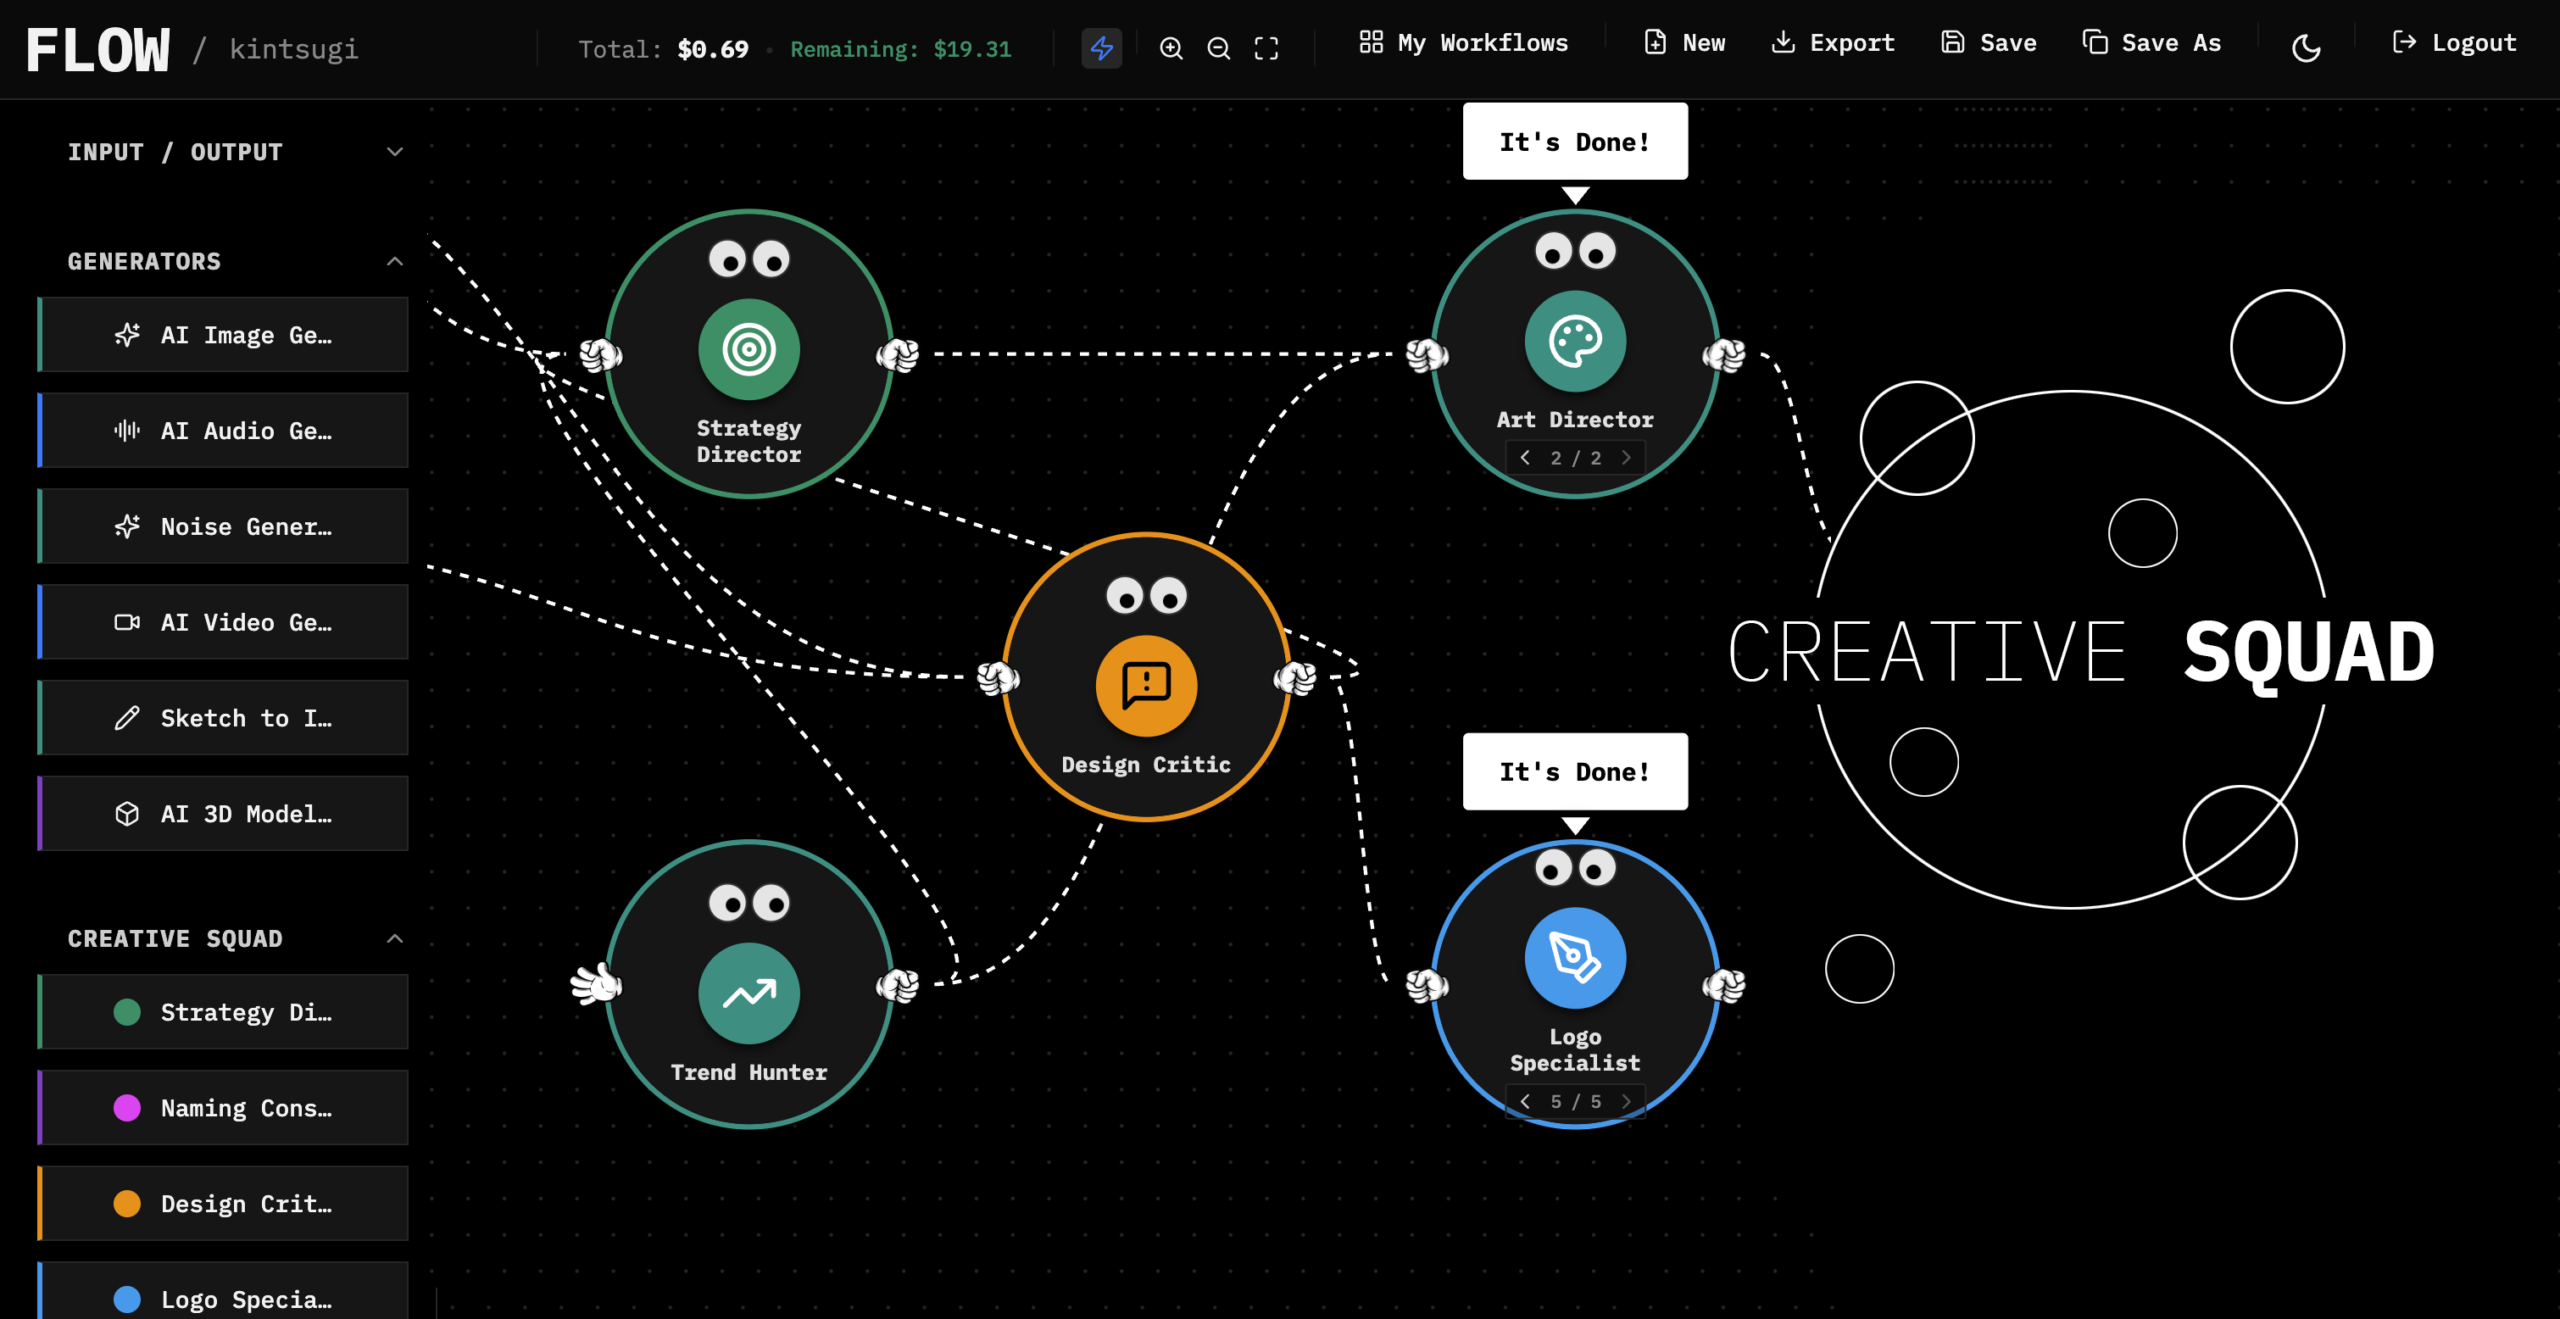2560x1319 pixels.
Task: Toggle dark mode with moon icon
Action: pos(2305,48)
